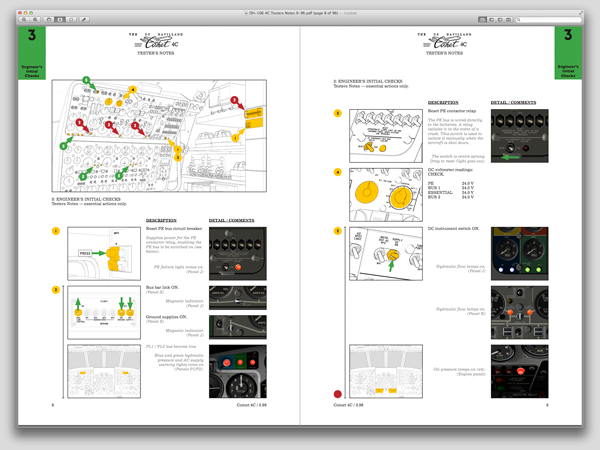
Task: Click the 'Oil pressure lamps on (x4)' note
Action: (x=459, y=372)
